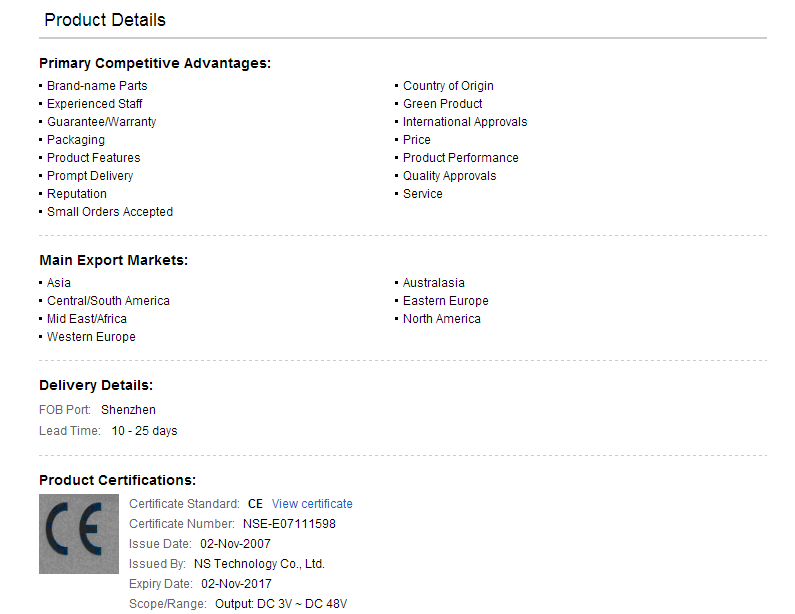The height and width of the screenshot is (614, 795).
Task: Select the Australasia market entry
Action: point(433,282)
